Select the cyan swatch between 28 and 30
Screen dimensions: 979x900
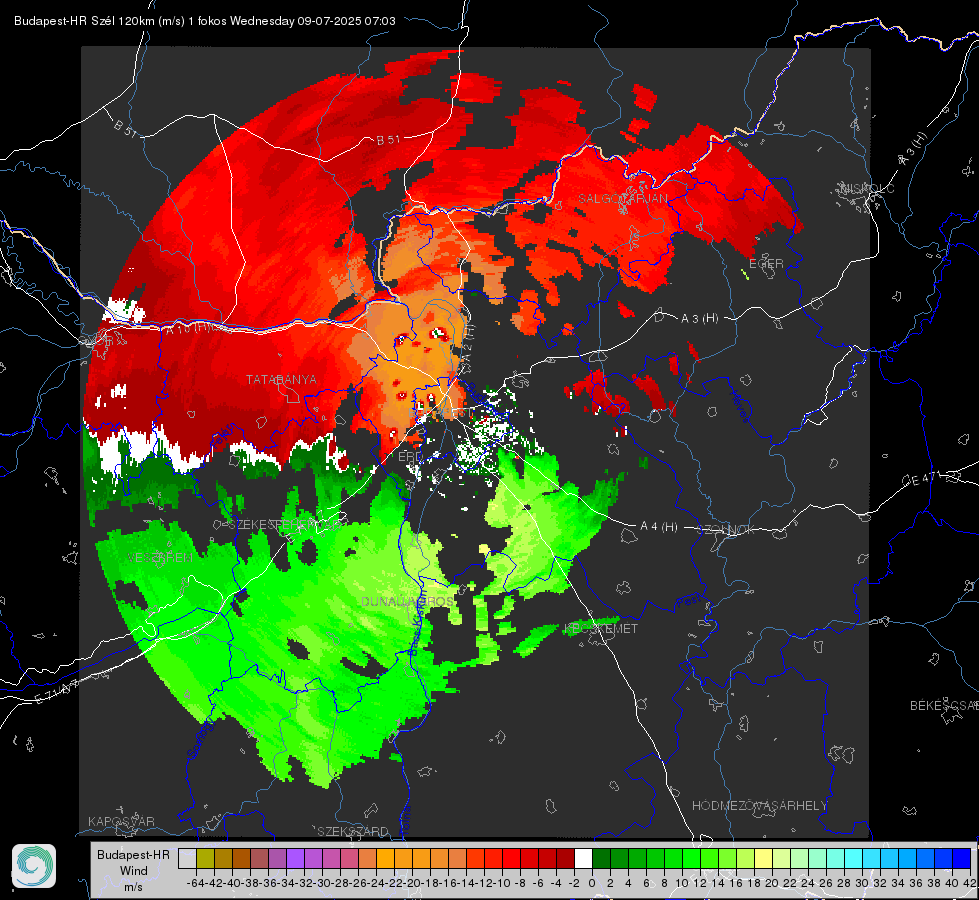(x=854, y=858)
